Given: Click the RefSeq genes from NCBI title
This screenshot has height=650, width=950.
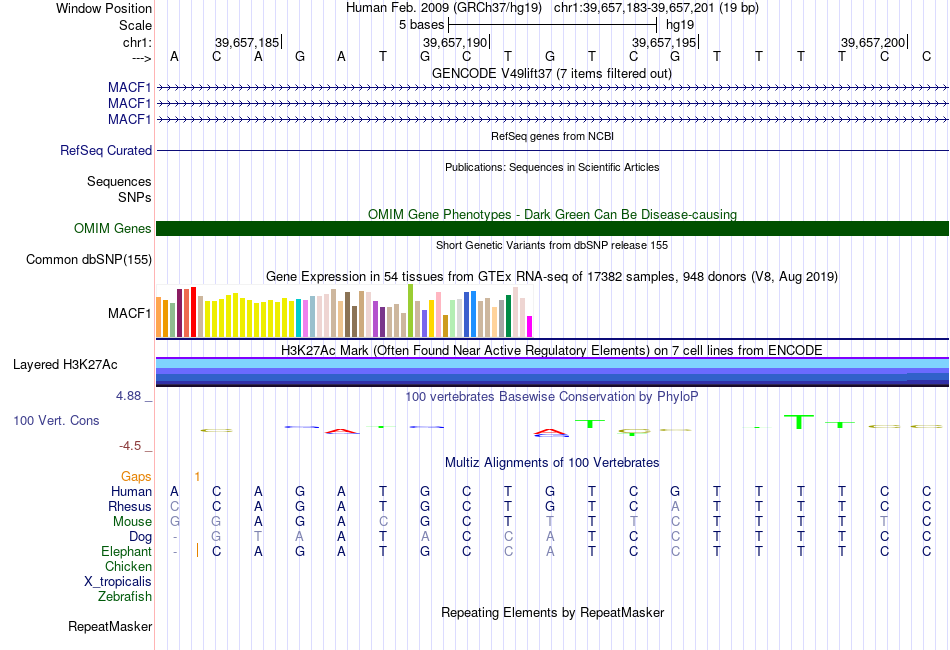Looking at the screenshot, I should [x=552, y=136].
